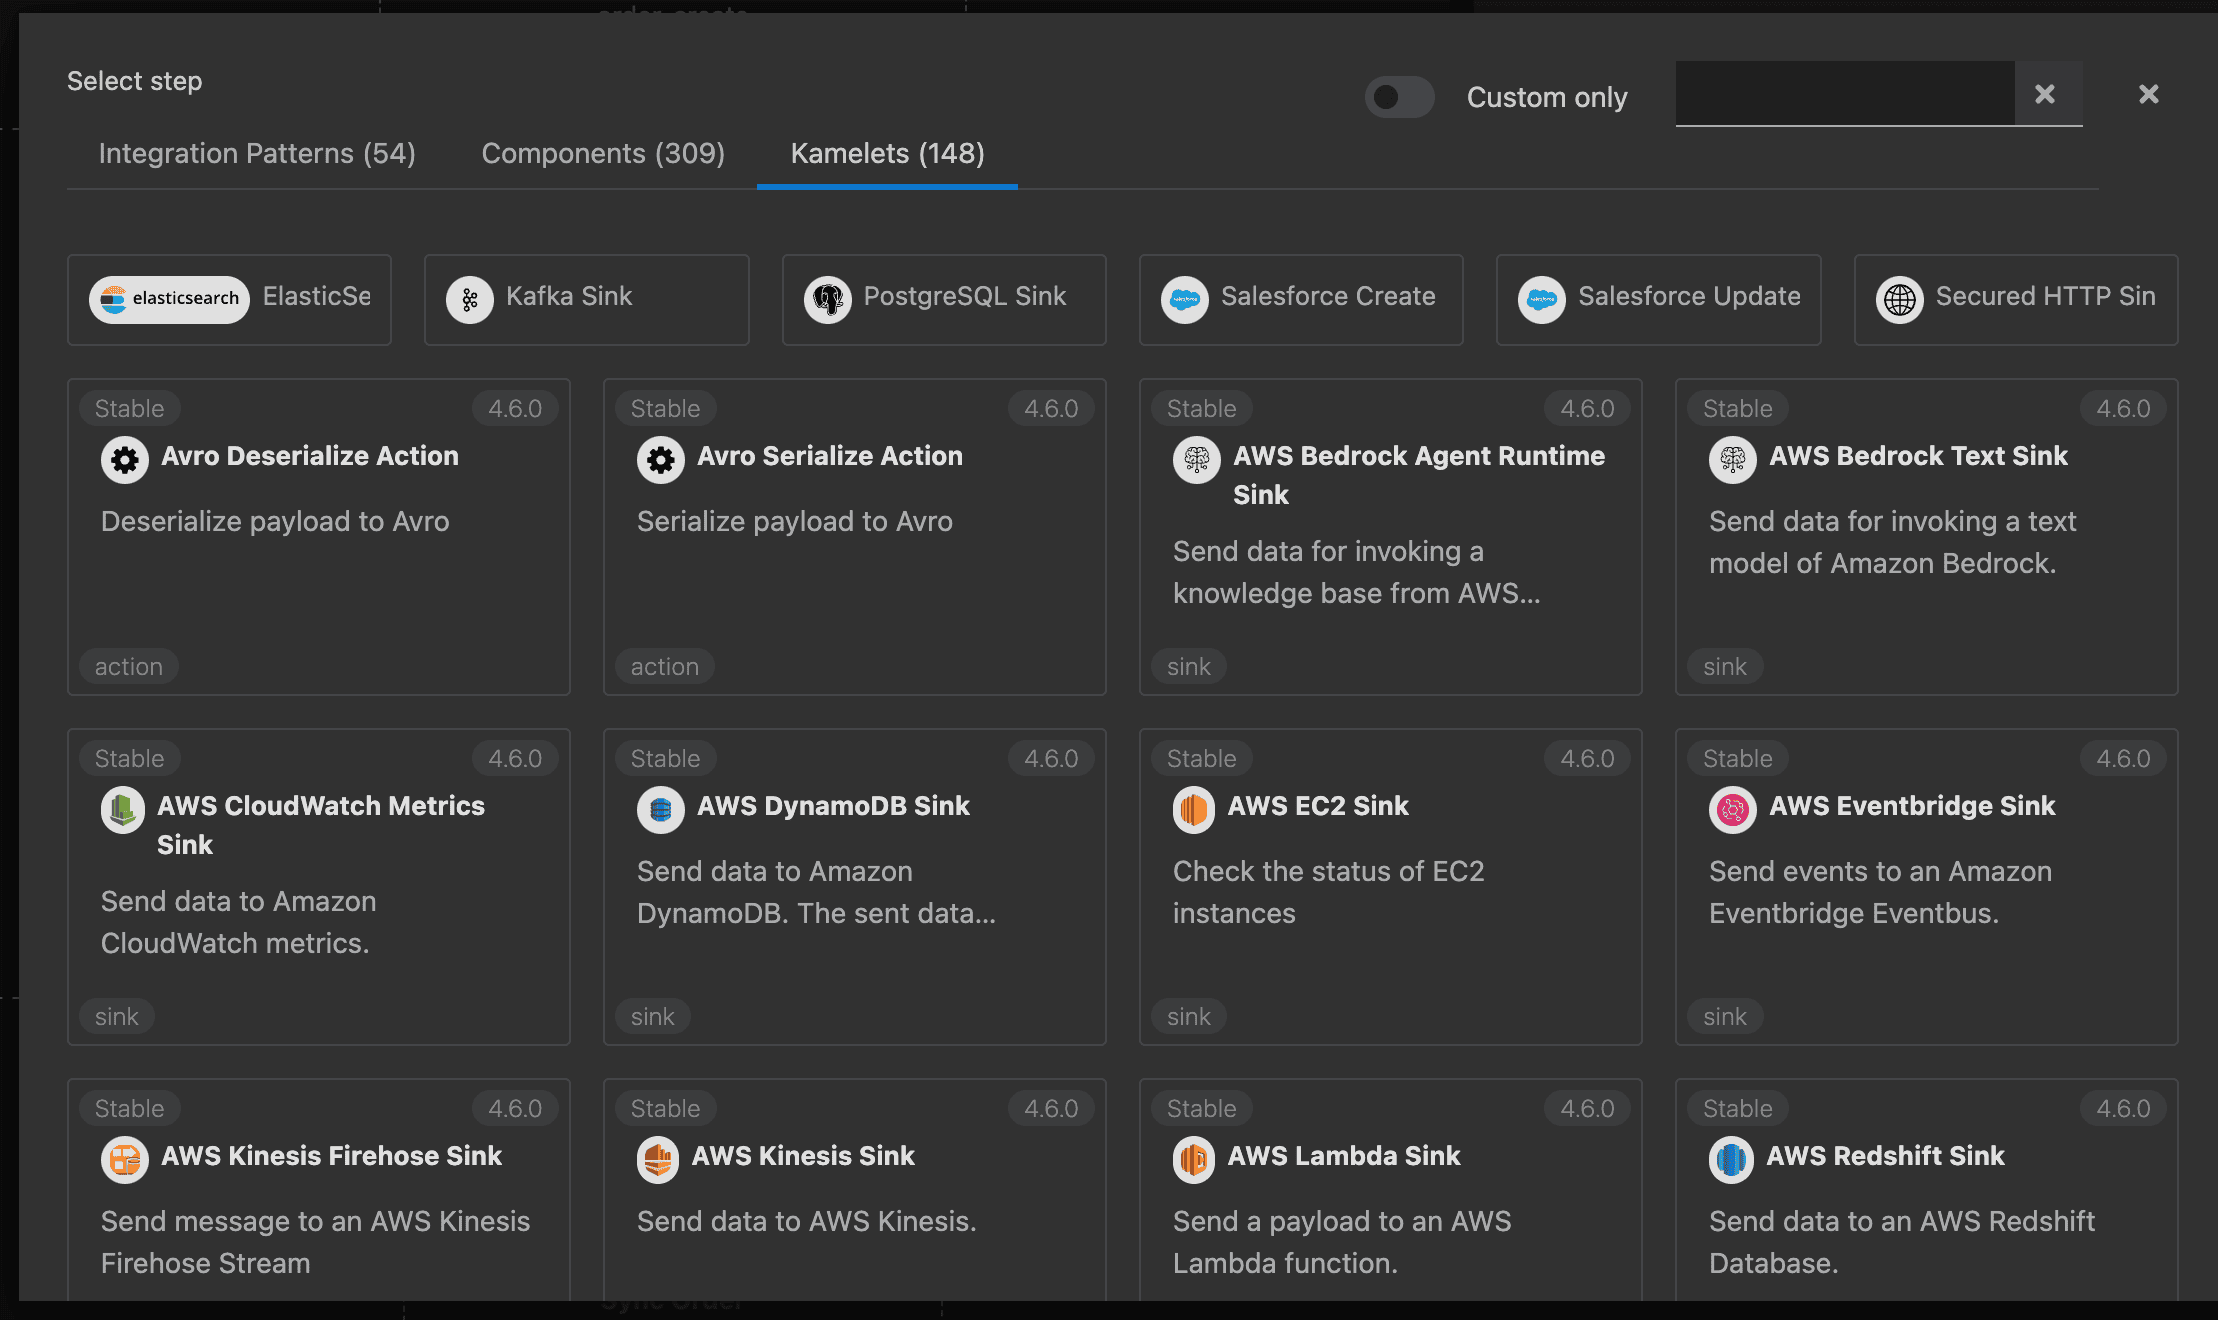Click the AWS Kinesis Firehose icon
Viewport: 2218px width, 1320px height.
click(x=125, y=1160)
